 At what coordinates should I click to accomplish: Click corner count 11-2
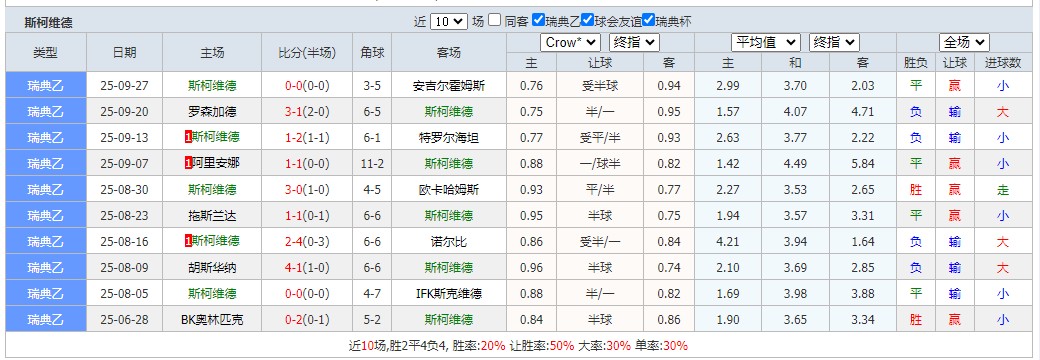pyautogui.click(x=372, y=163)
